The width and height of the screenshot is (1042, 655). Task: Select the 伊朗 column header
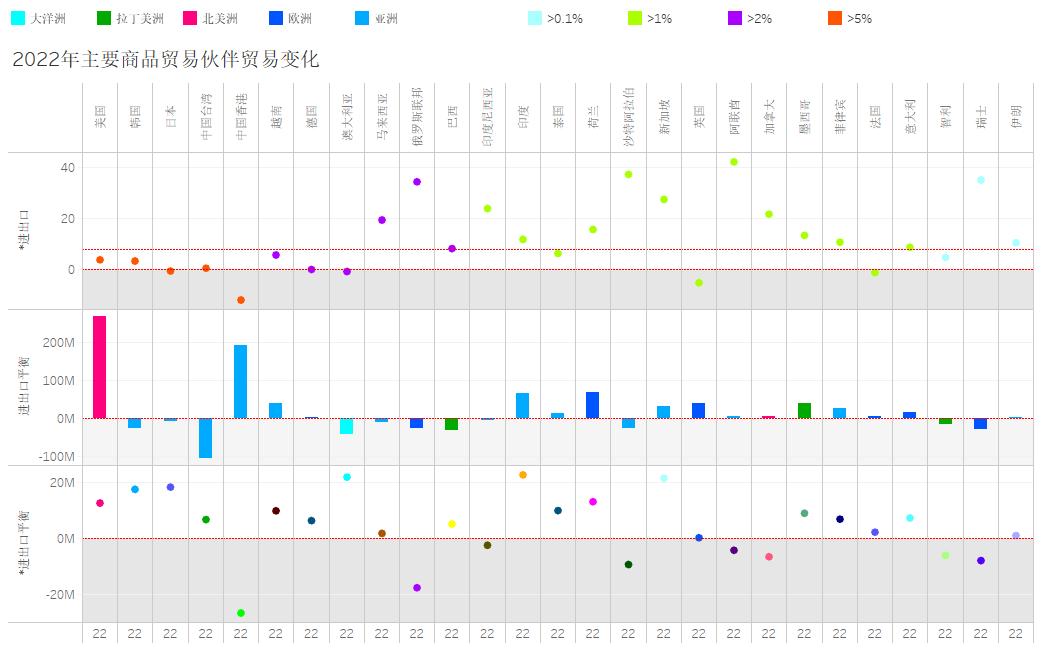(1016, 117)
